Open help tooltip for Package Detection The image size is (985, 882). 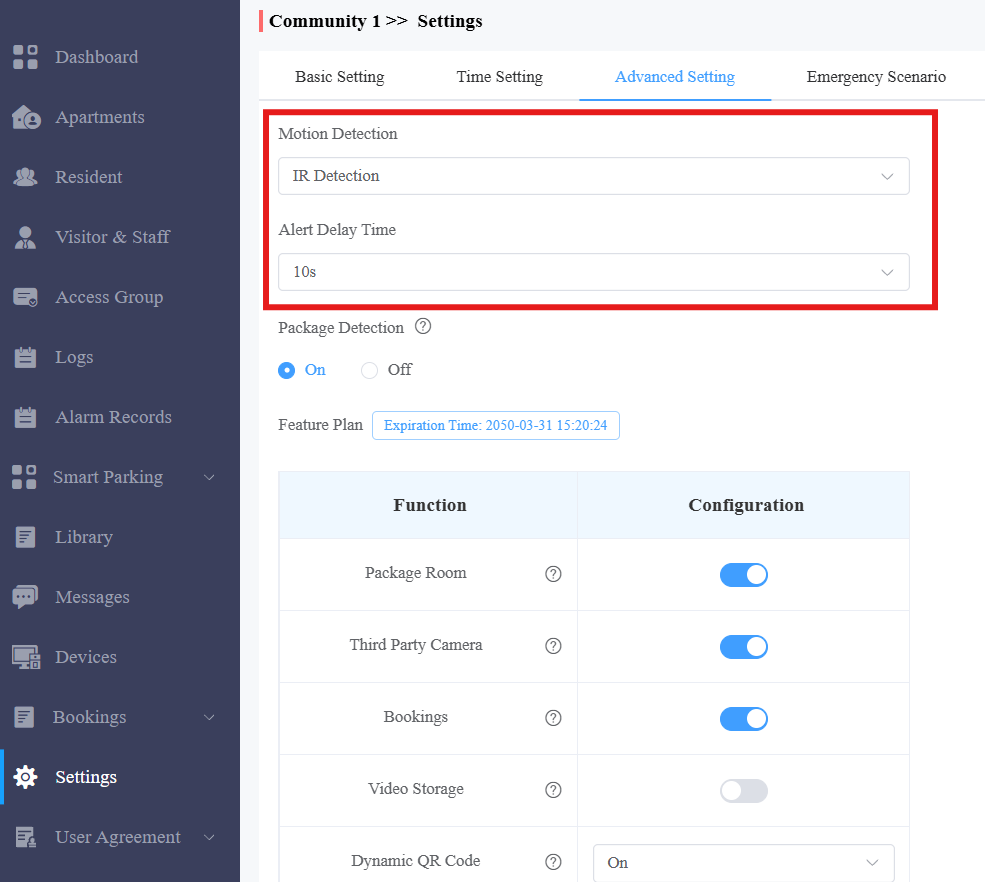pyautogui.click(x=423, y=327)
